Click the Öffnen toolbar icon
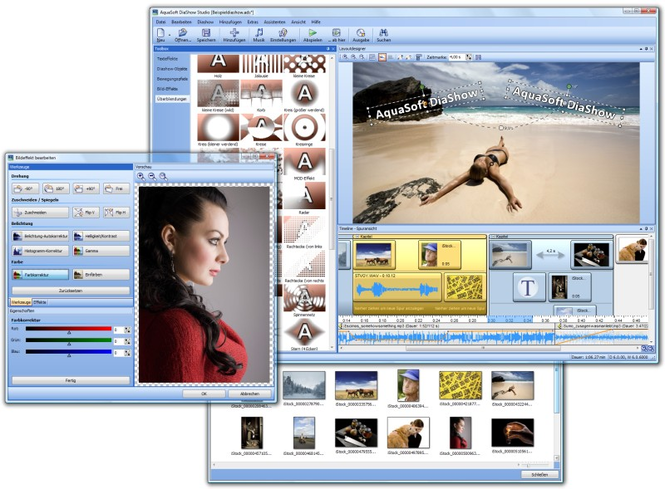 click(x=183, y=33)
